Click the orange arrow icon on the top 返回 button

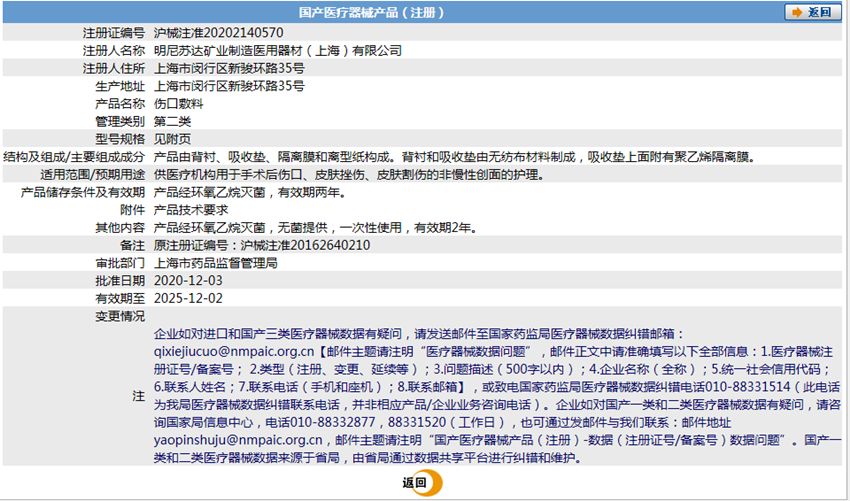(x=797, y=12)
